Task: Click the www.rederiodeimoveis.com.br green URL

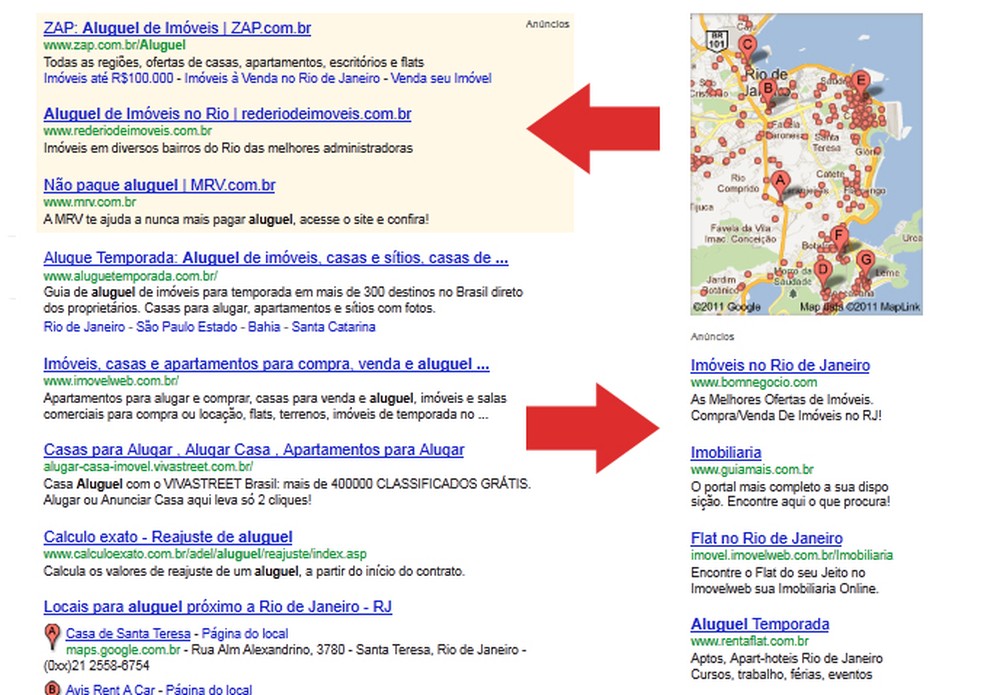Action: point(127,131)
